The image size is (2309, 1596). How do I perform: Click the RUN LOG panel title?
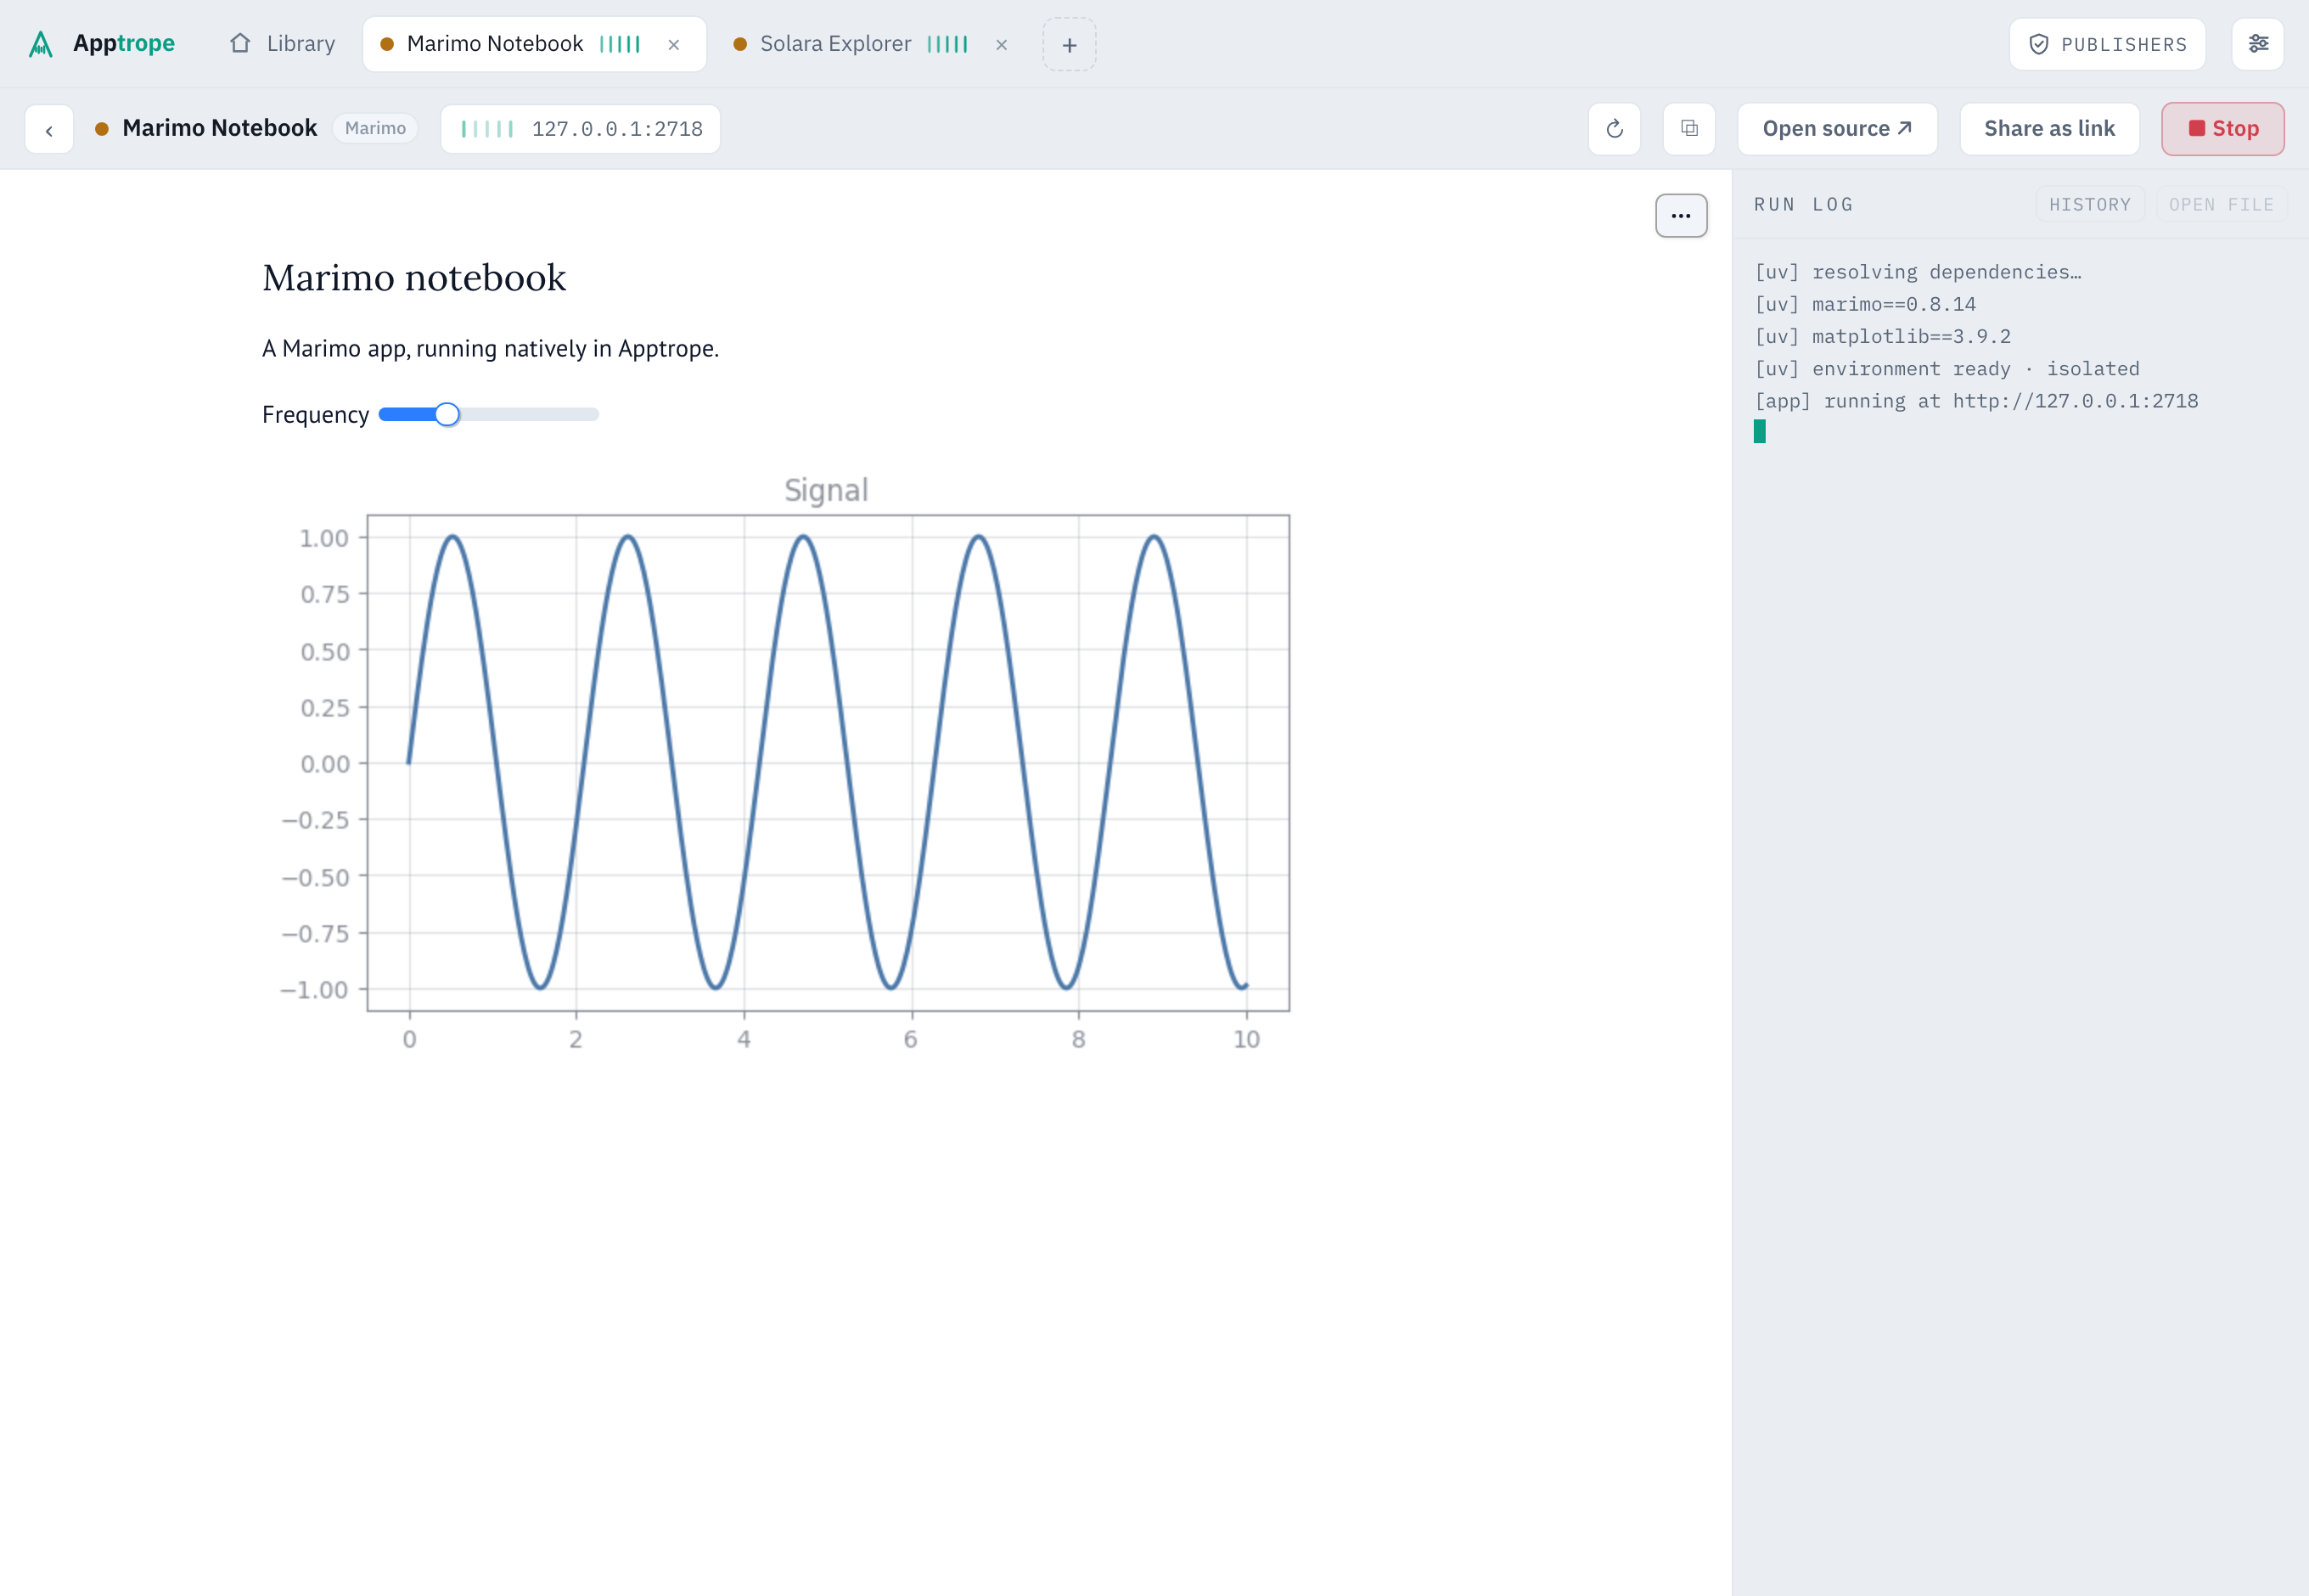pos(1803,204)
